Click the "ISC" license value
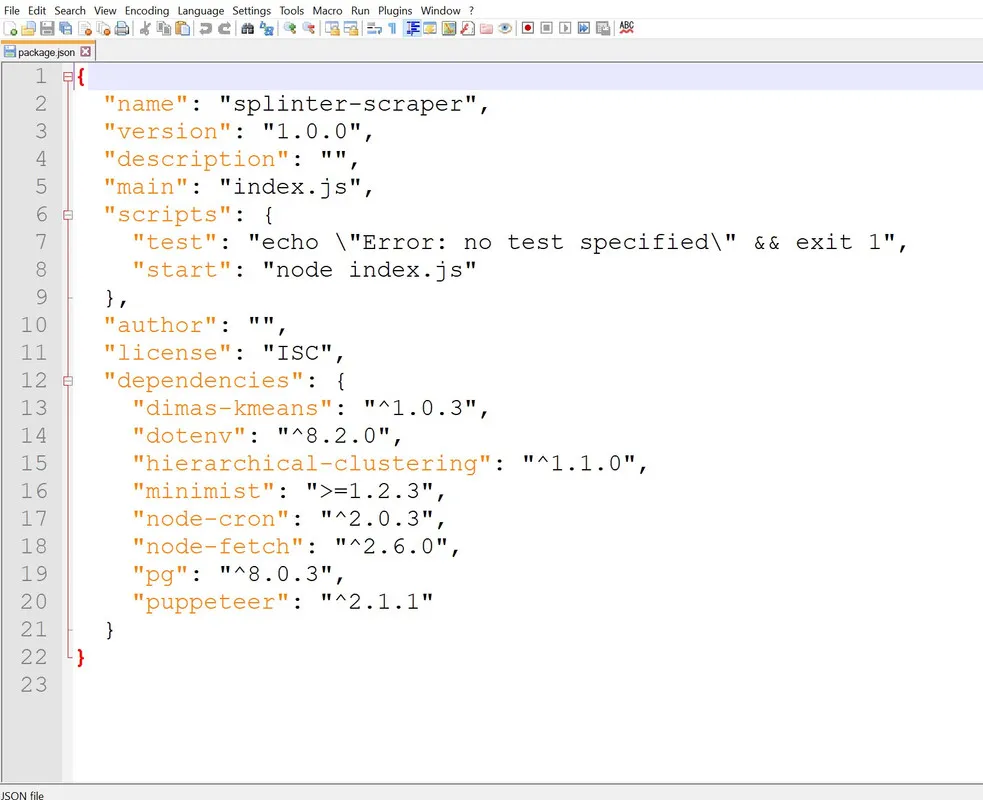Image resolution: width=983 pixels, height=800 pixels. click(x=297, y=353)
